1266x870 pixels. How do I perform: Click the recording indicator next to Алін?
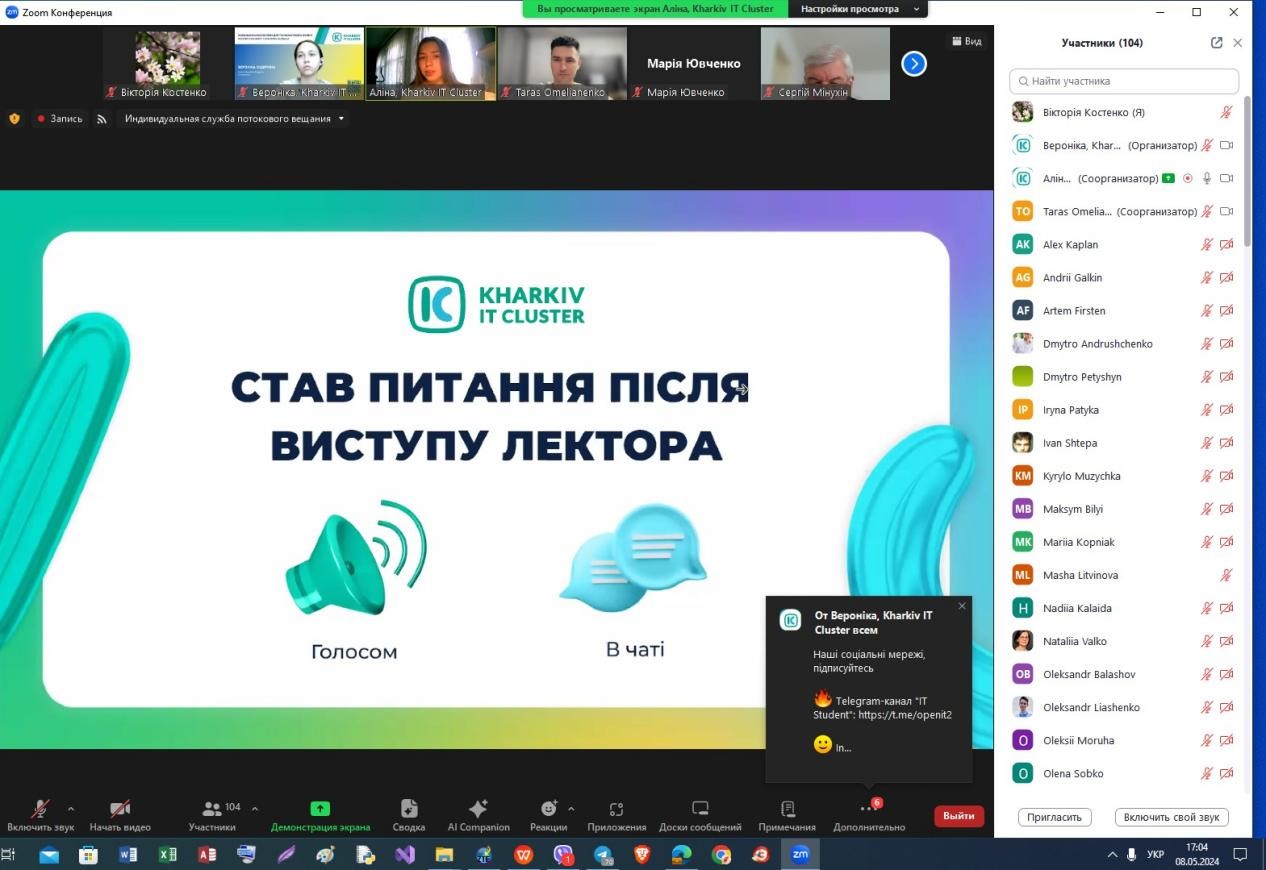pos(1188,178)
